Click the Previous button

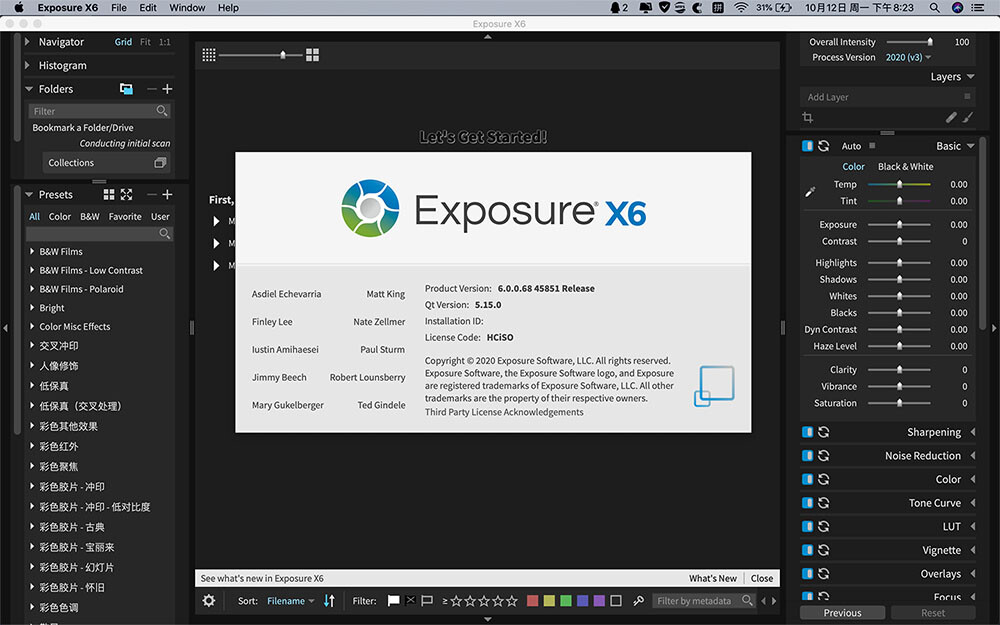842,613
